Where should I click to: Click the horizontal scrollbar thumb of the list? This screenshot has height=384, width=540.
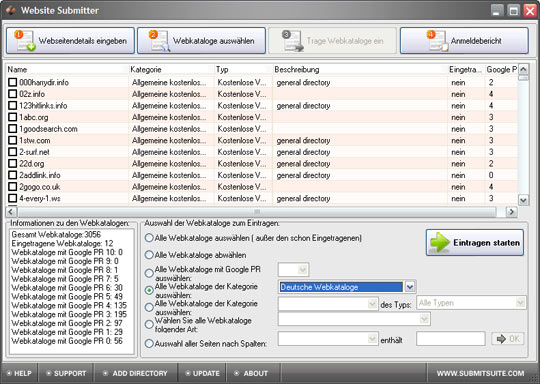coord(257,211)
